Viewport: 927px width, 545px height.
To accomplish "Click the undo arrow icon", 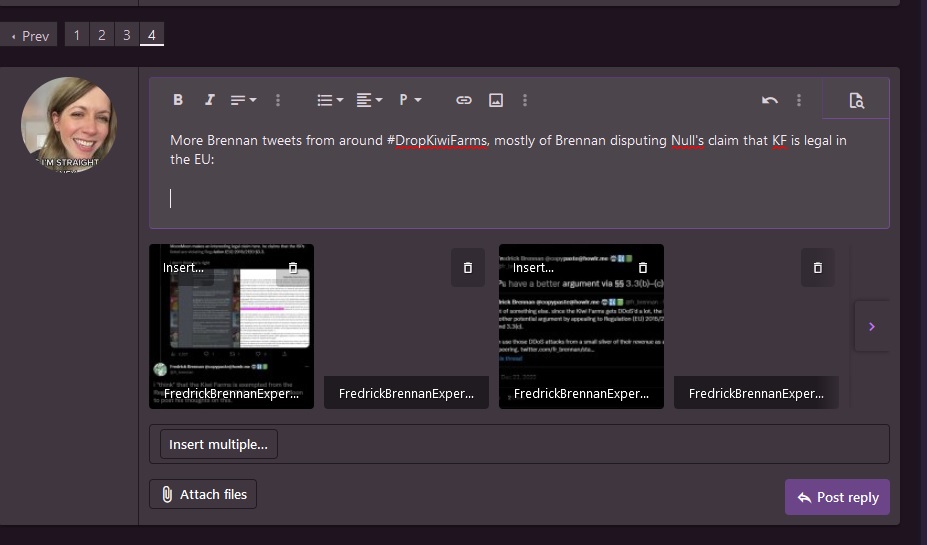I will (x=769, y=100).
